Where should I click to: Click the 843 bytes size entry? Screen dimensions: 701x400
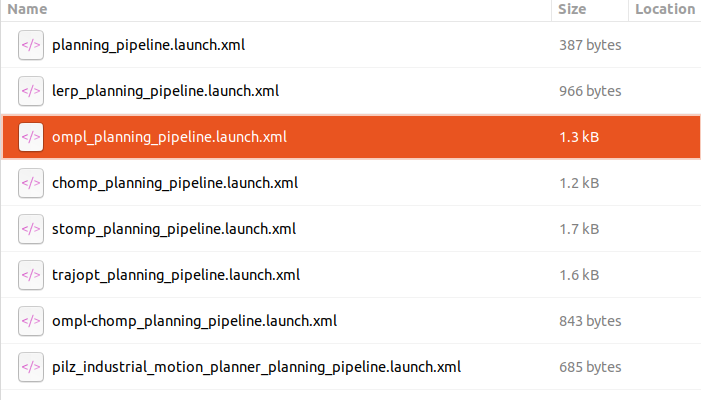pos(590,321)
